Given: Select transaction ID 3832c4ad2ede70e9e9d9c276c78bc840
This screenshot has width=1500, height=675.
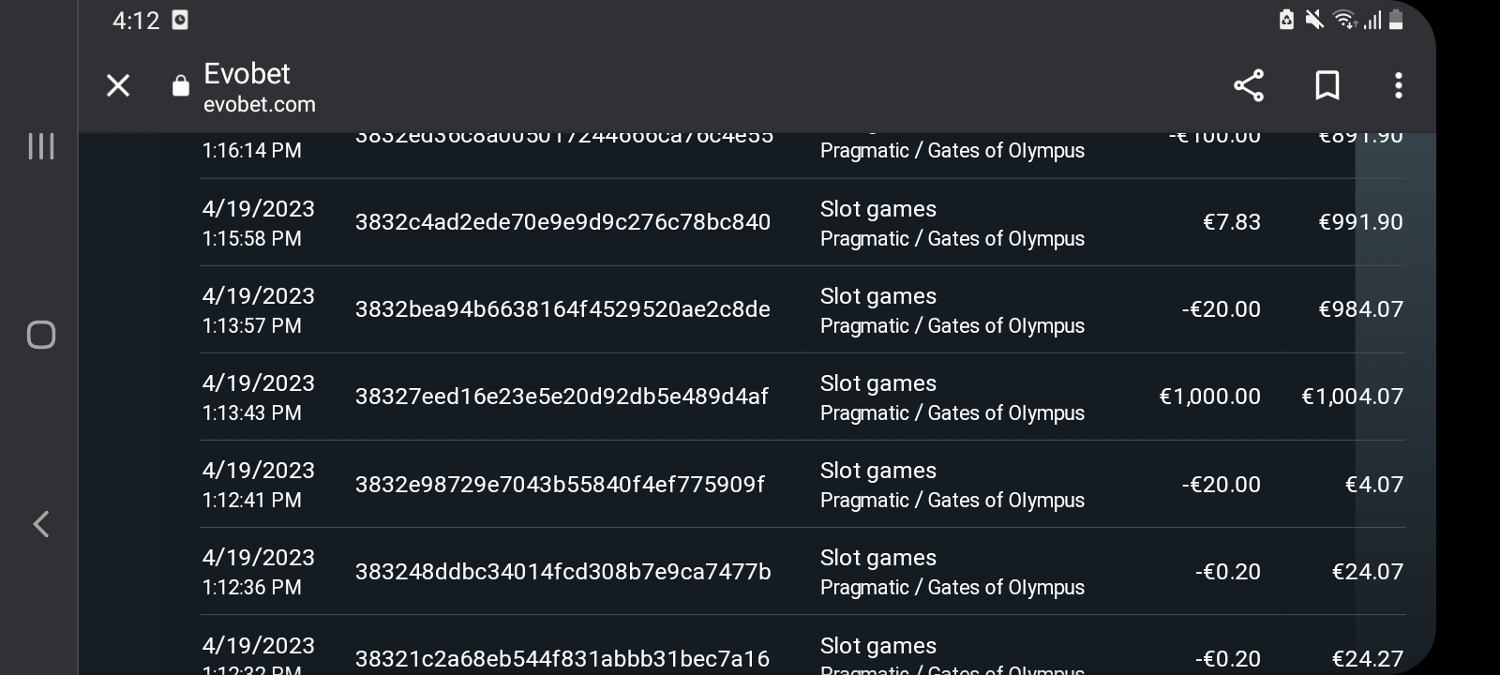Looking at the screenshot, I should click(562, 222).
